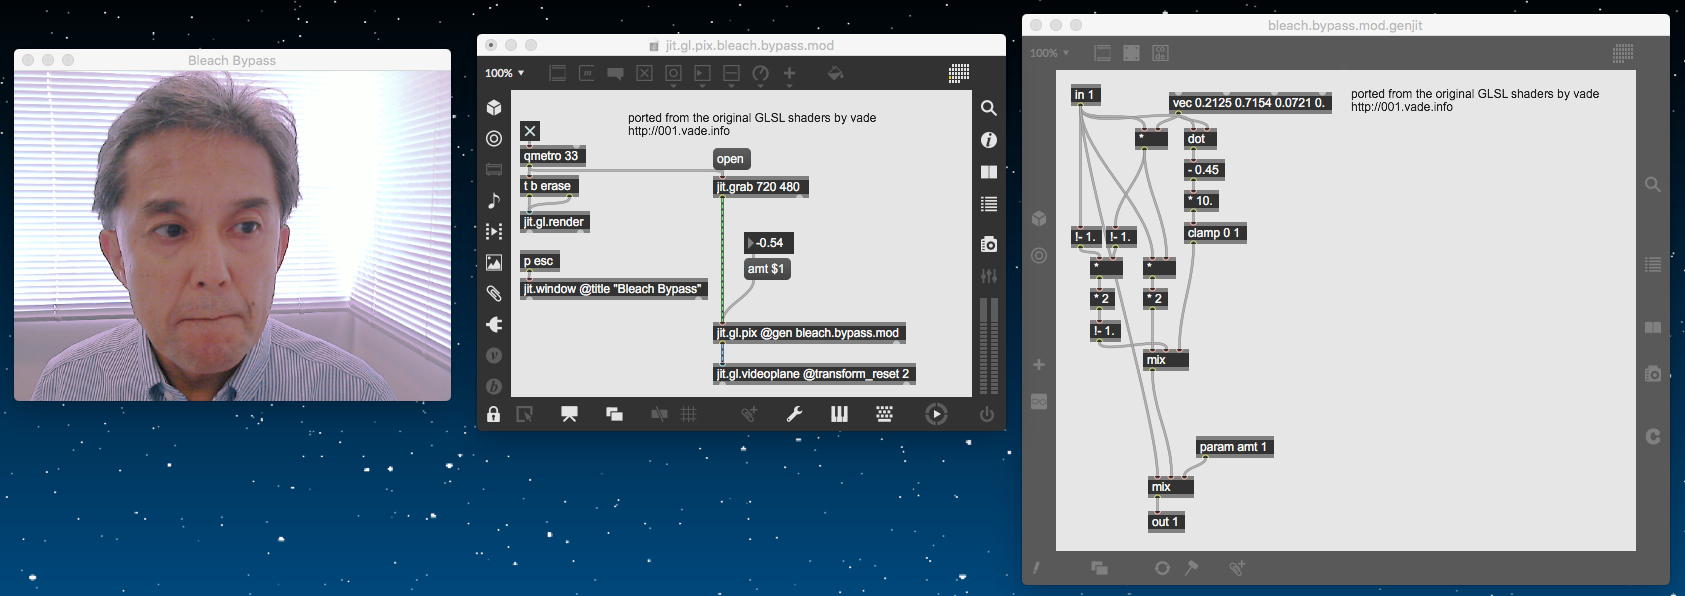Screen dimensions: 1685x596
Task: Add a toggle object from patcher top toolbar
Action: (645, 73)
